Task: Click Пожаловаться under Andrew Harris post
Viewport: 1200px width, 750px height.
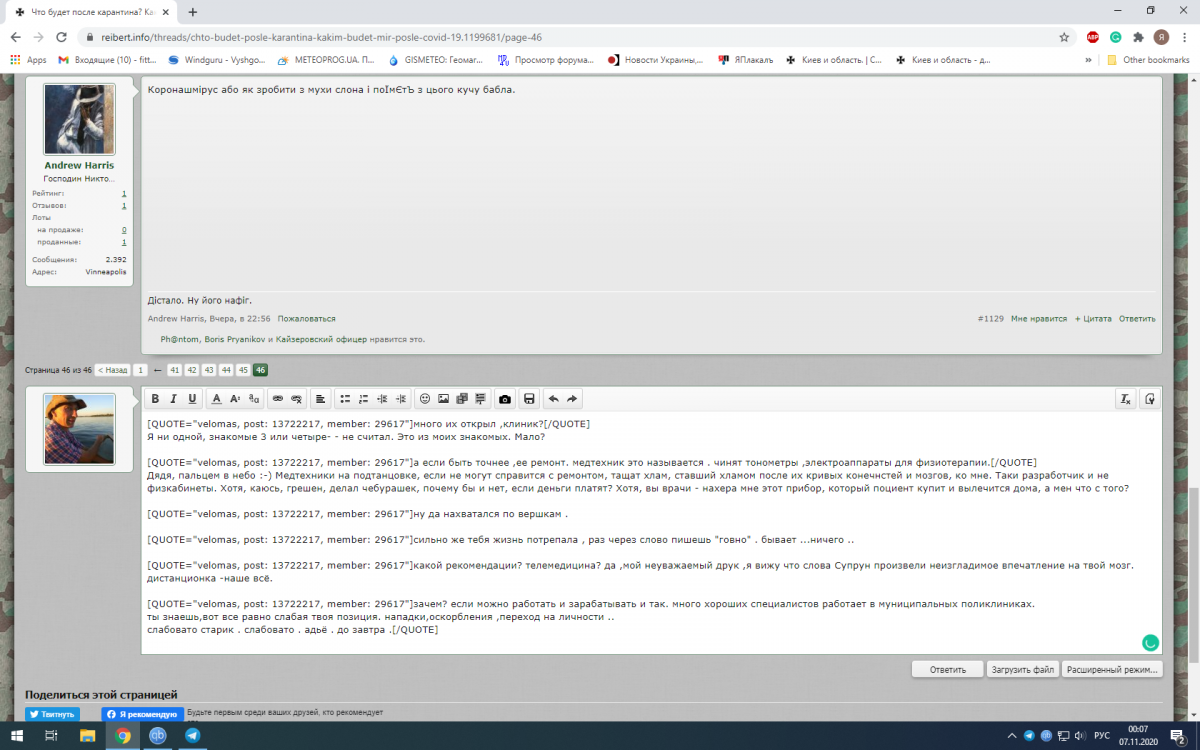Action: click(x=307, y=318)
